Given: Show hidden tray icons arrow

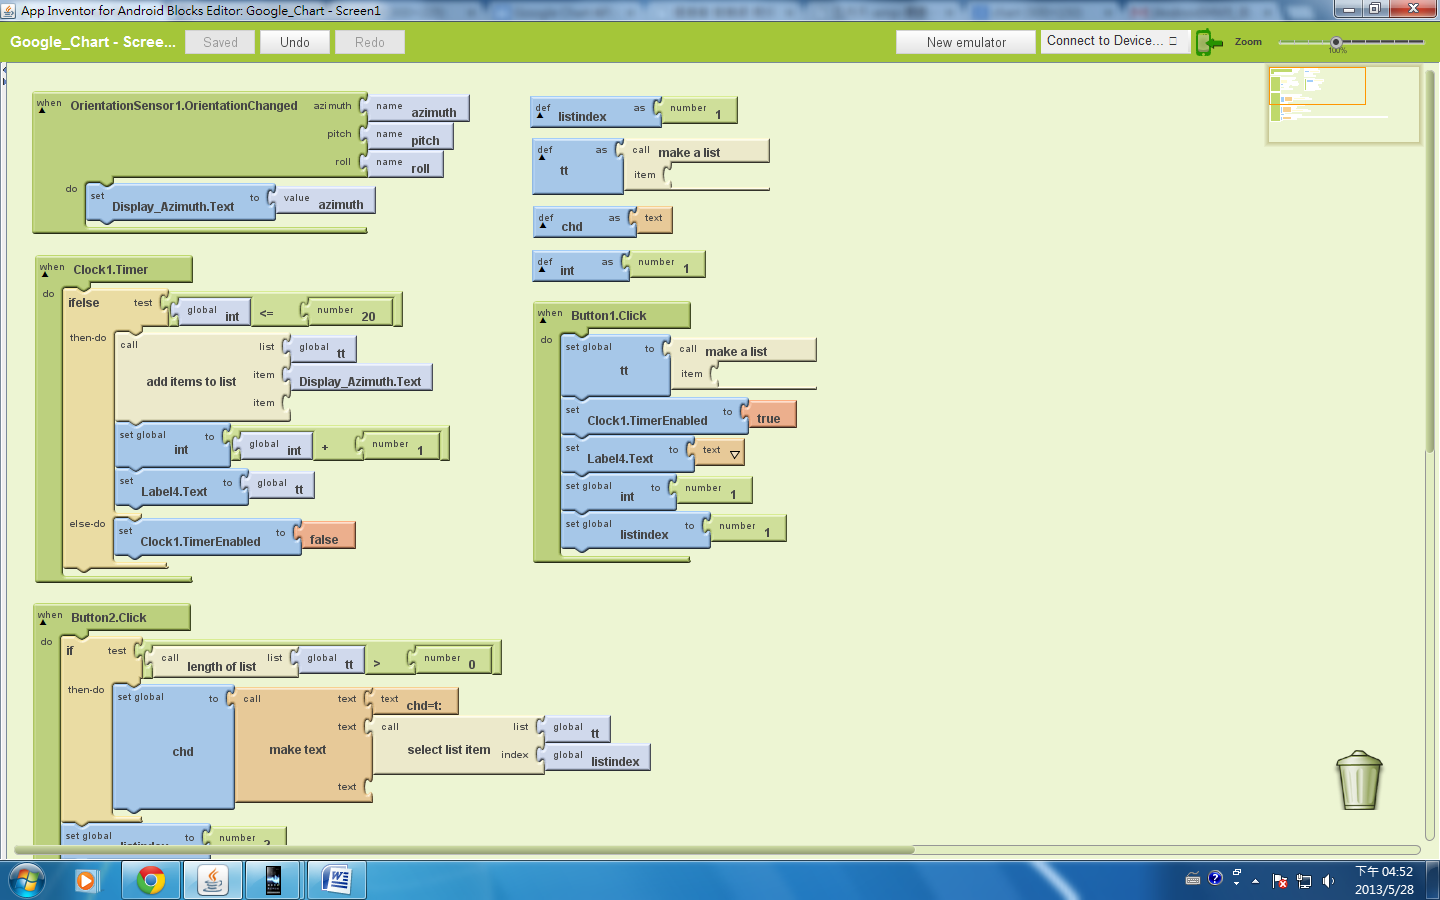Looking at the screenshot, I should [1255, 881].
